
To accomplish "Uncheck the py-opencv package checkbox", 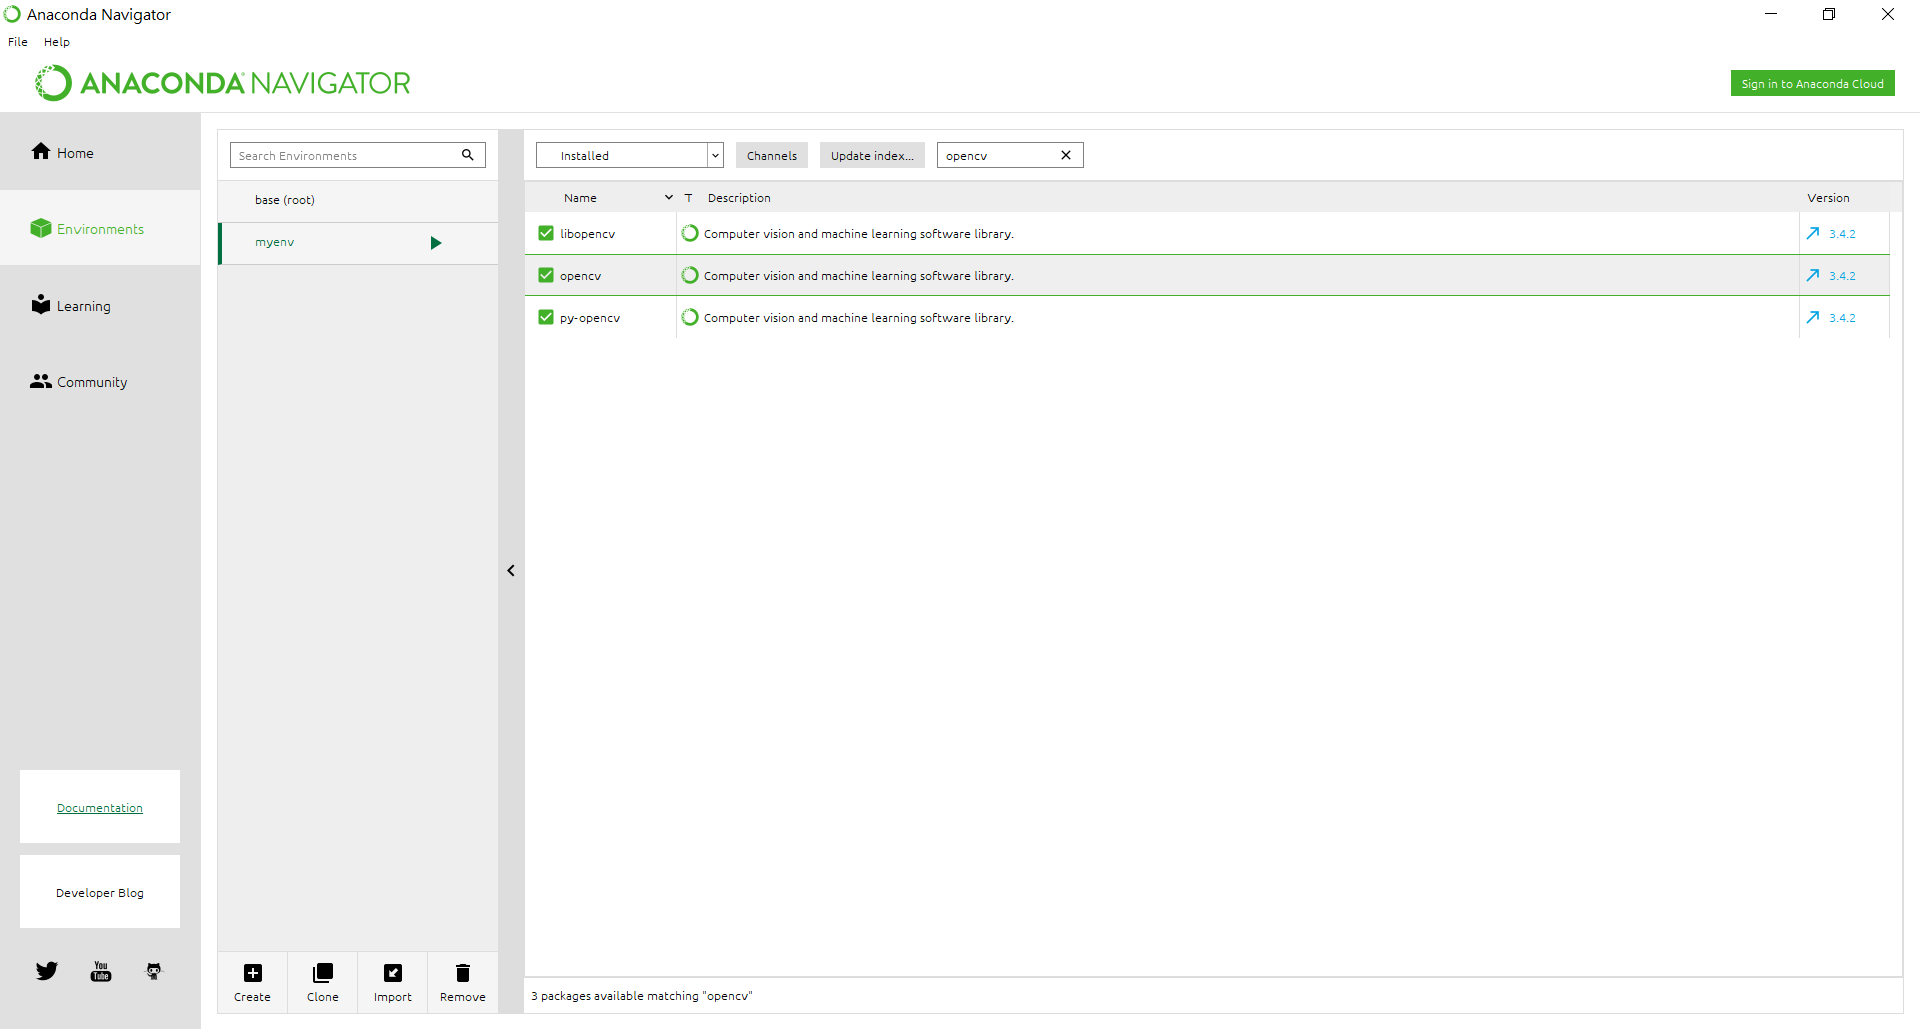I will click(546, 317).
